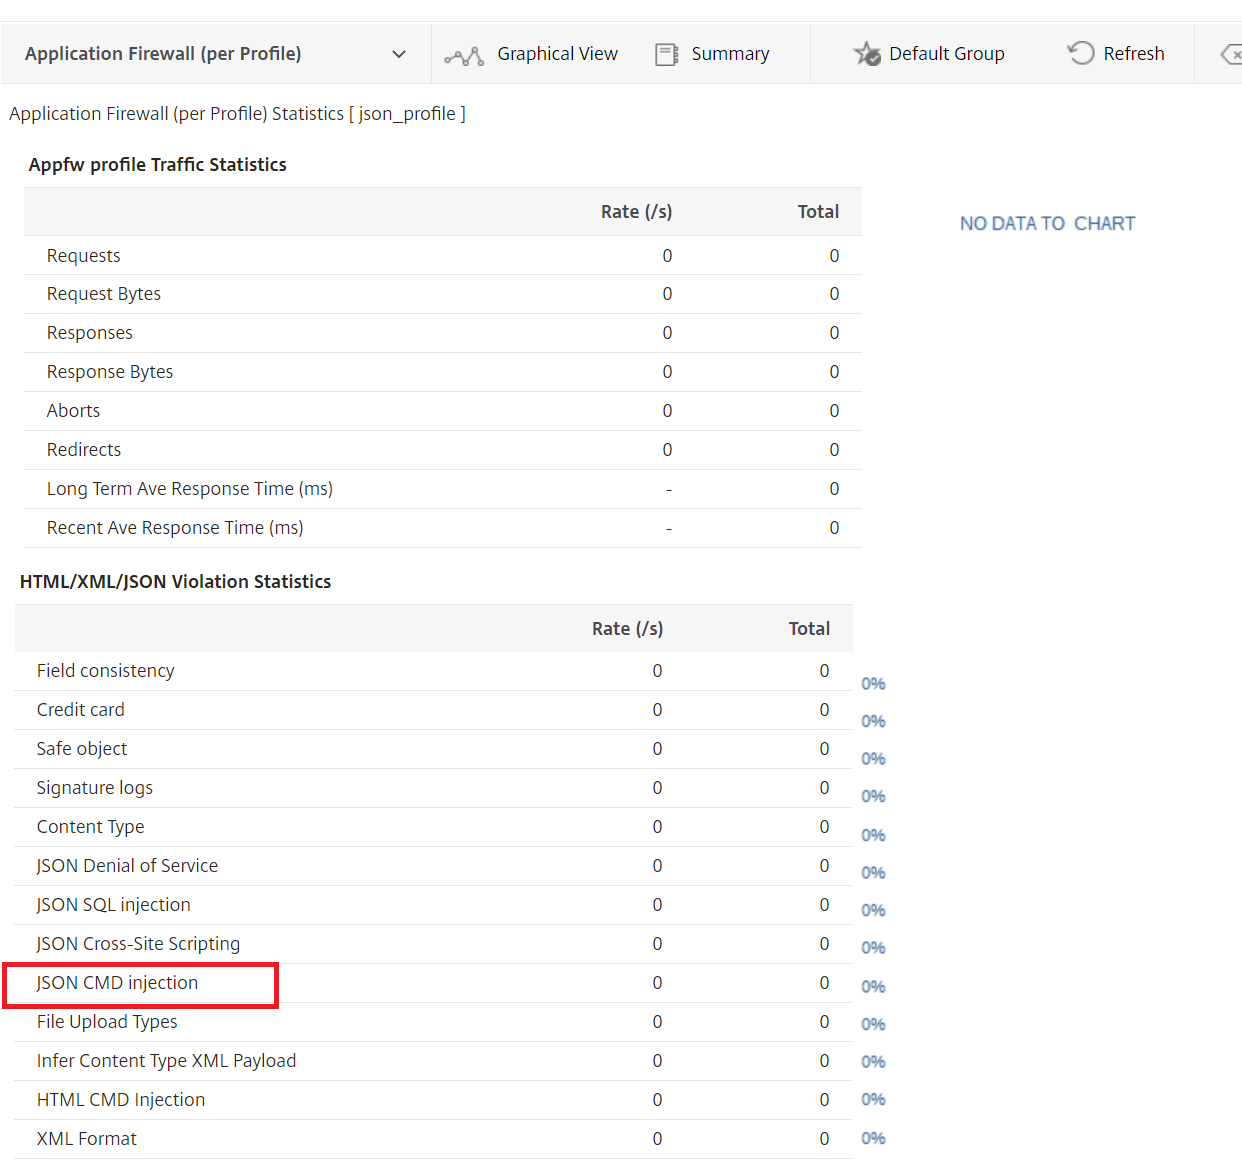Refresh the statistics via Refresh label
Screen dimensions: 1242x1169
[x=1134, y=54]
